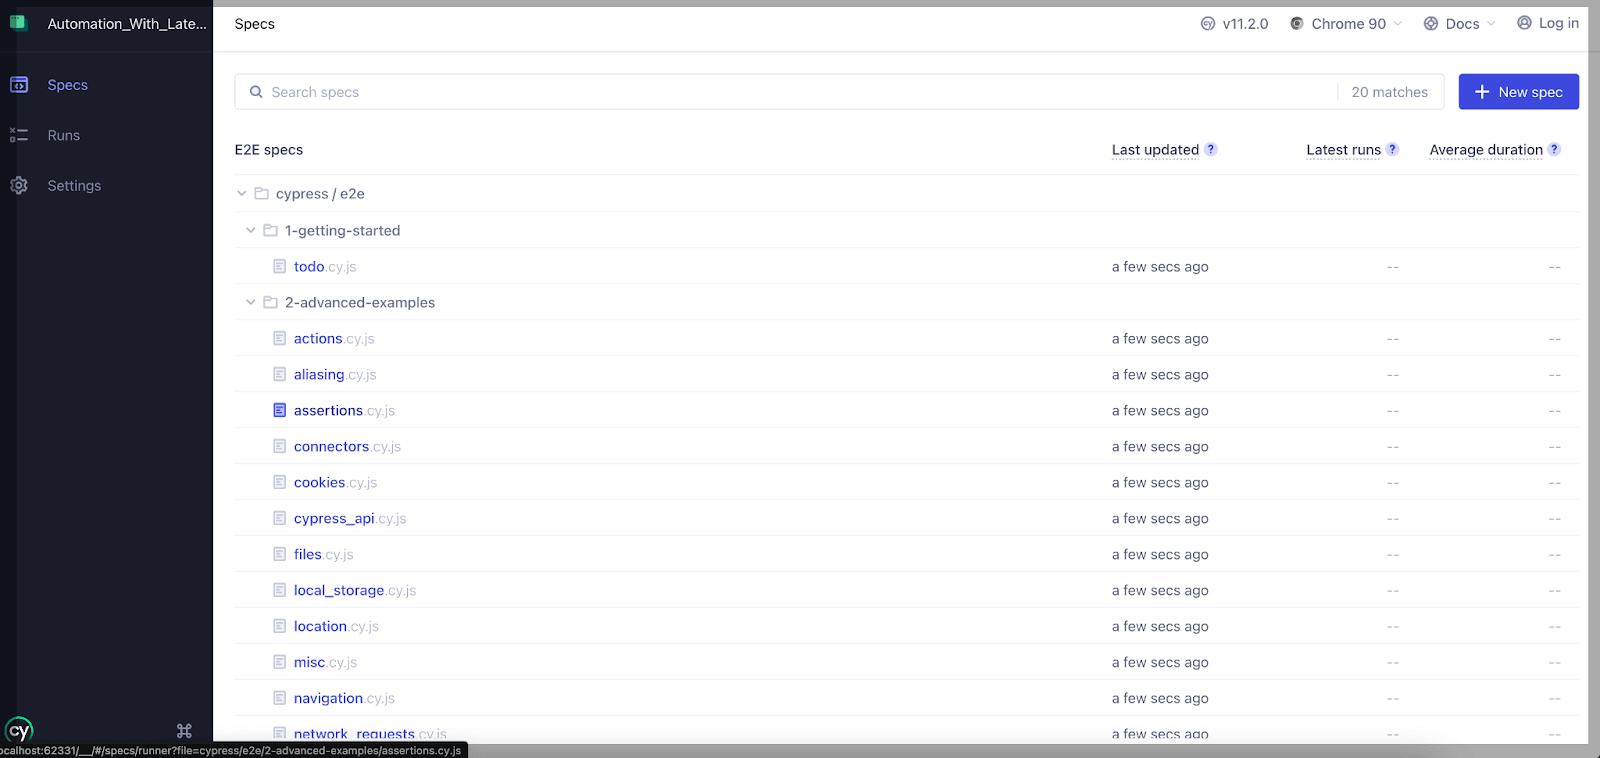The width and height of the screenshot is (1600, 758).
Task: Open the actions.cy.js spec
Action: pos(334,339)
